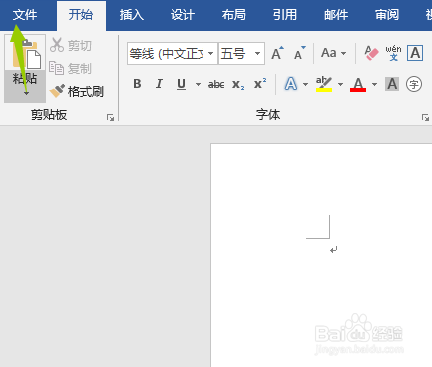The image size is (432, 367).
Task: Expand the font name dropdown arrow
Action: coord(211,53)
